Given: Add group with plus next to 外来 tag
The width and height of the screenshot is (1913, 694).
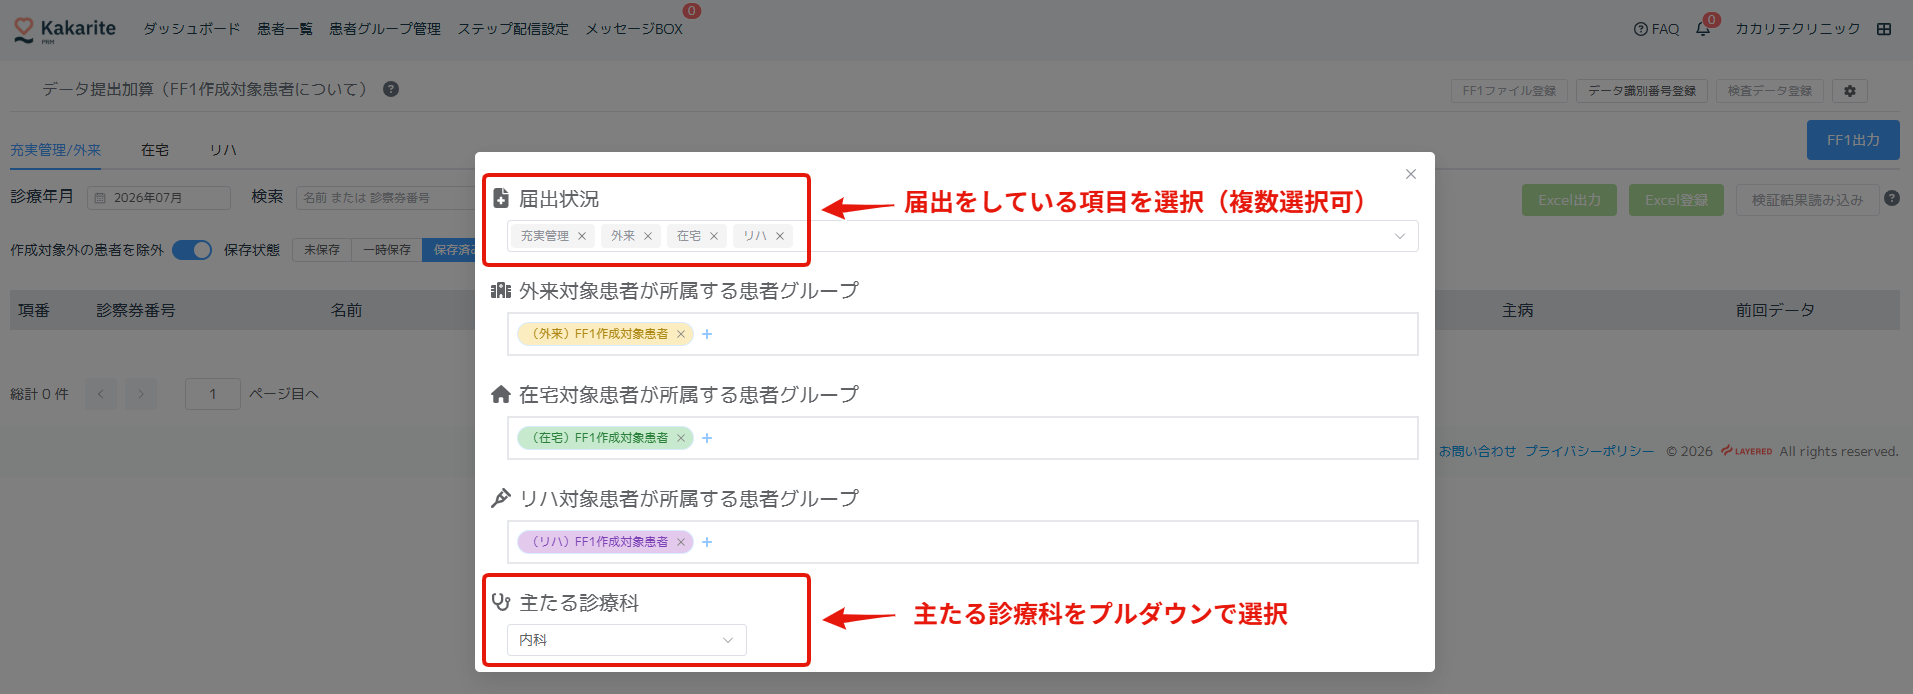Looking at the screenshot, I should click(707, 334).
